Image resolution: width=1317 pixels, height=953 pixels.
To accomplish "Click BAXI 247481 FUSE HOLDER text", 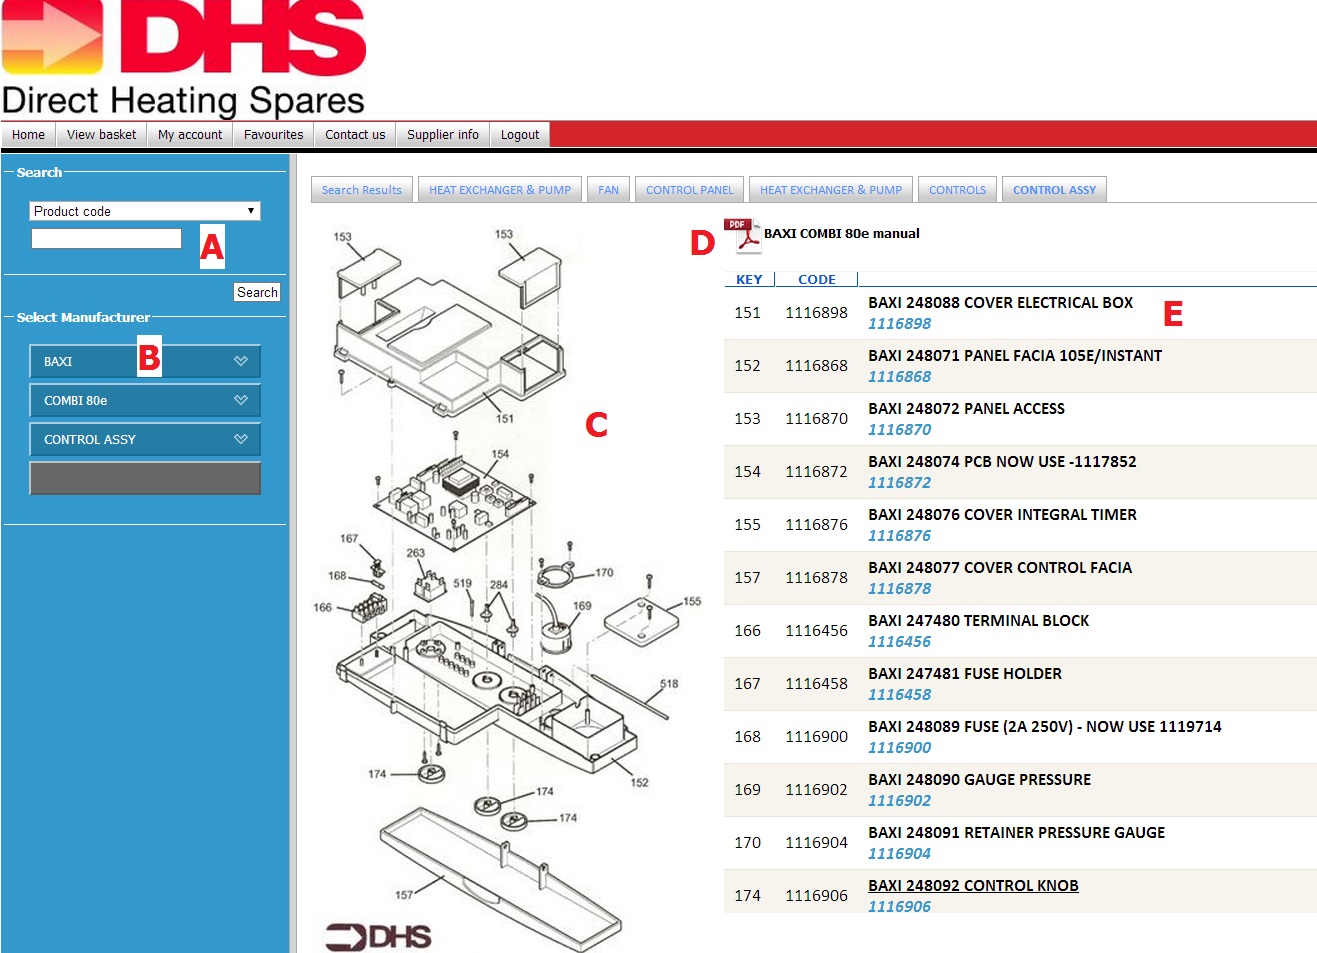I will tap(965, 674).
